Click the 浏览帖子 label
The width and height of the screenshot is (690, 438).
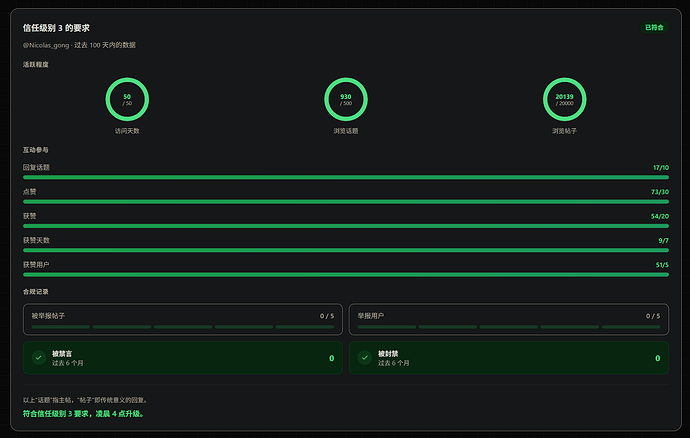click(565, 131)
